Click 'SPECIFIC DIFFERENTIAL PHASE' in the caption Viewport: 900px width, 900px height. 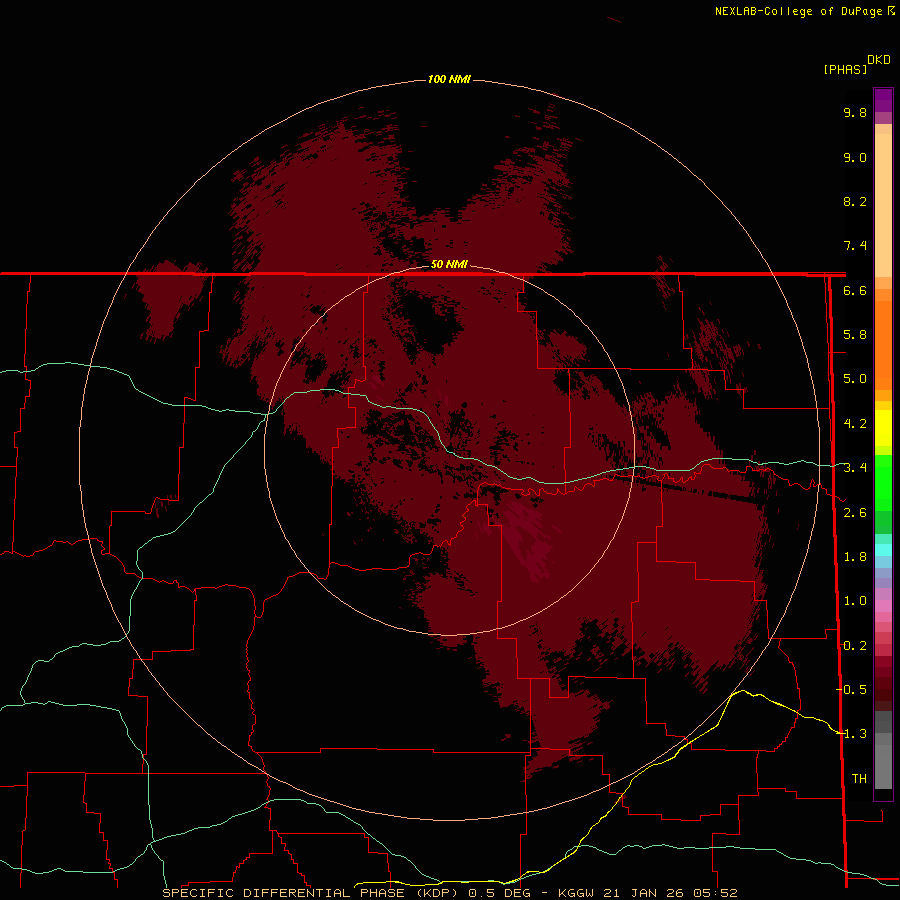pos(285,893)
